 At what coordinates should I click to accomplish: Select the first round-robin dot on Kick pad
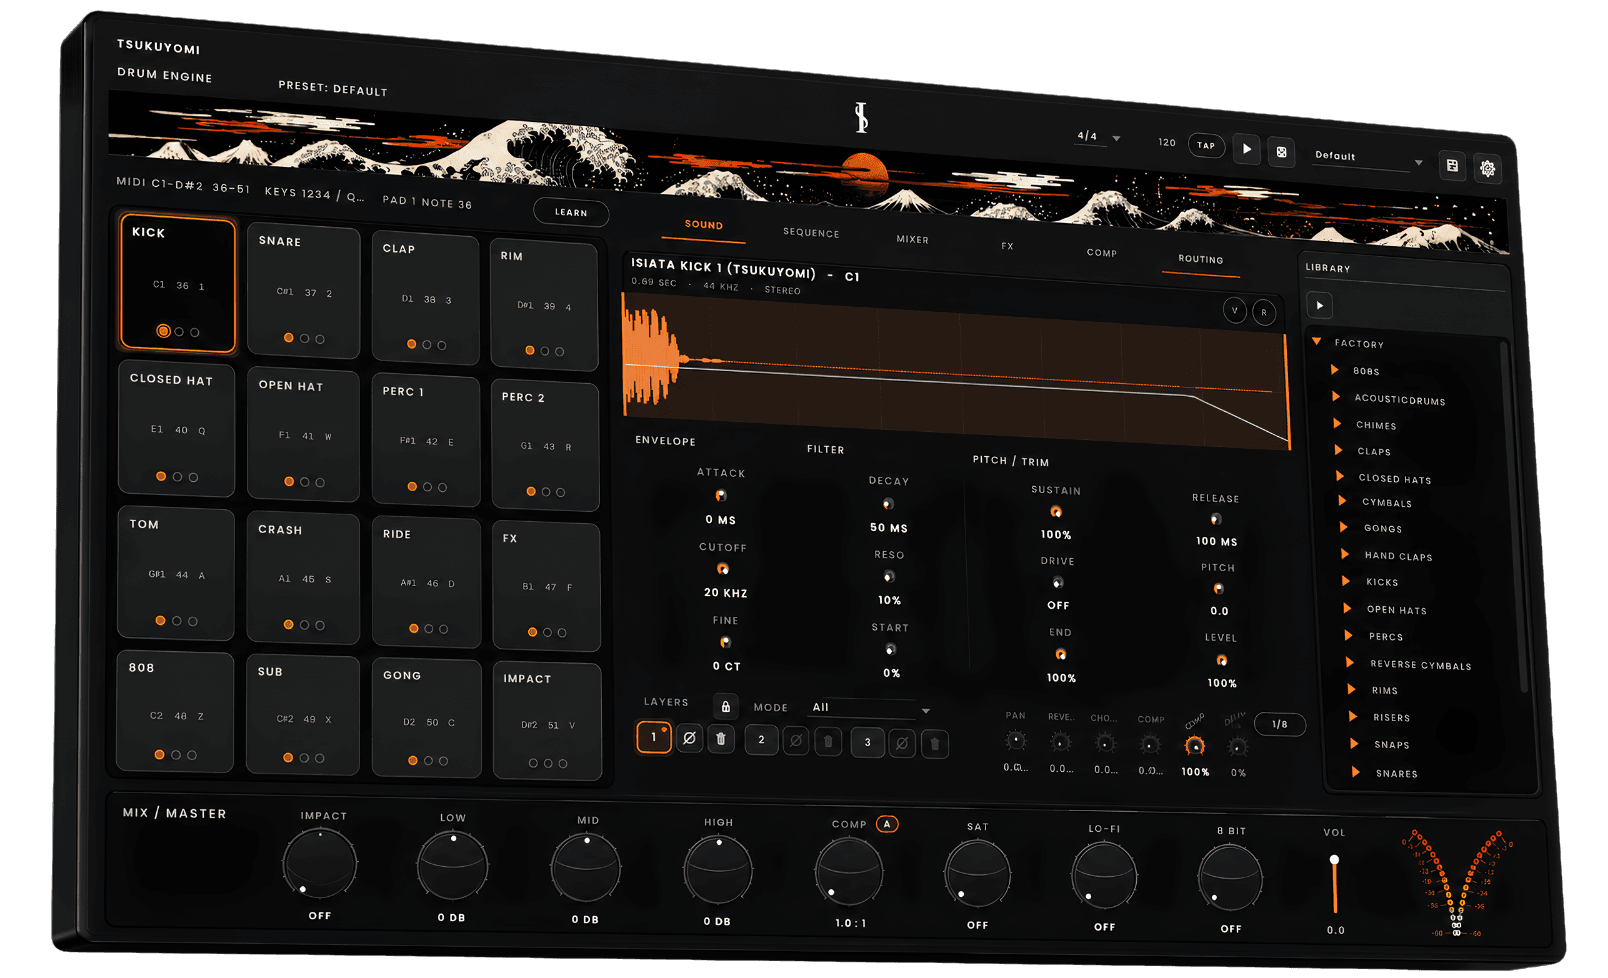point(163,331)
